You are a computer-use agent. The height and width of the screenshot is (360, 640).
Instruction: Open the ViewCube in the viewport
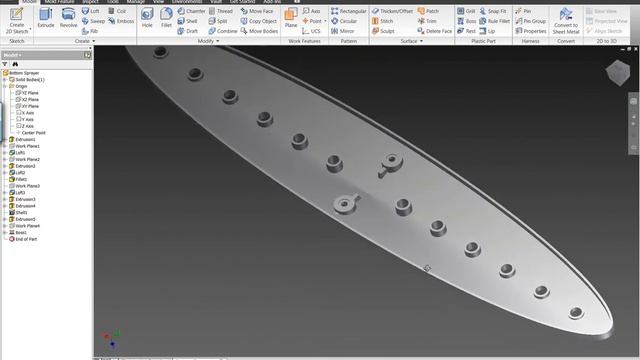tap(618, 73)
